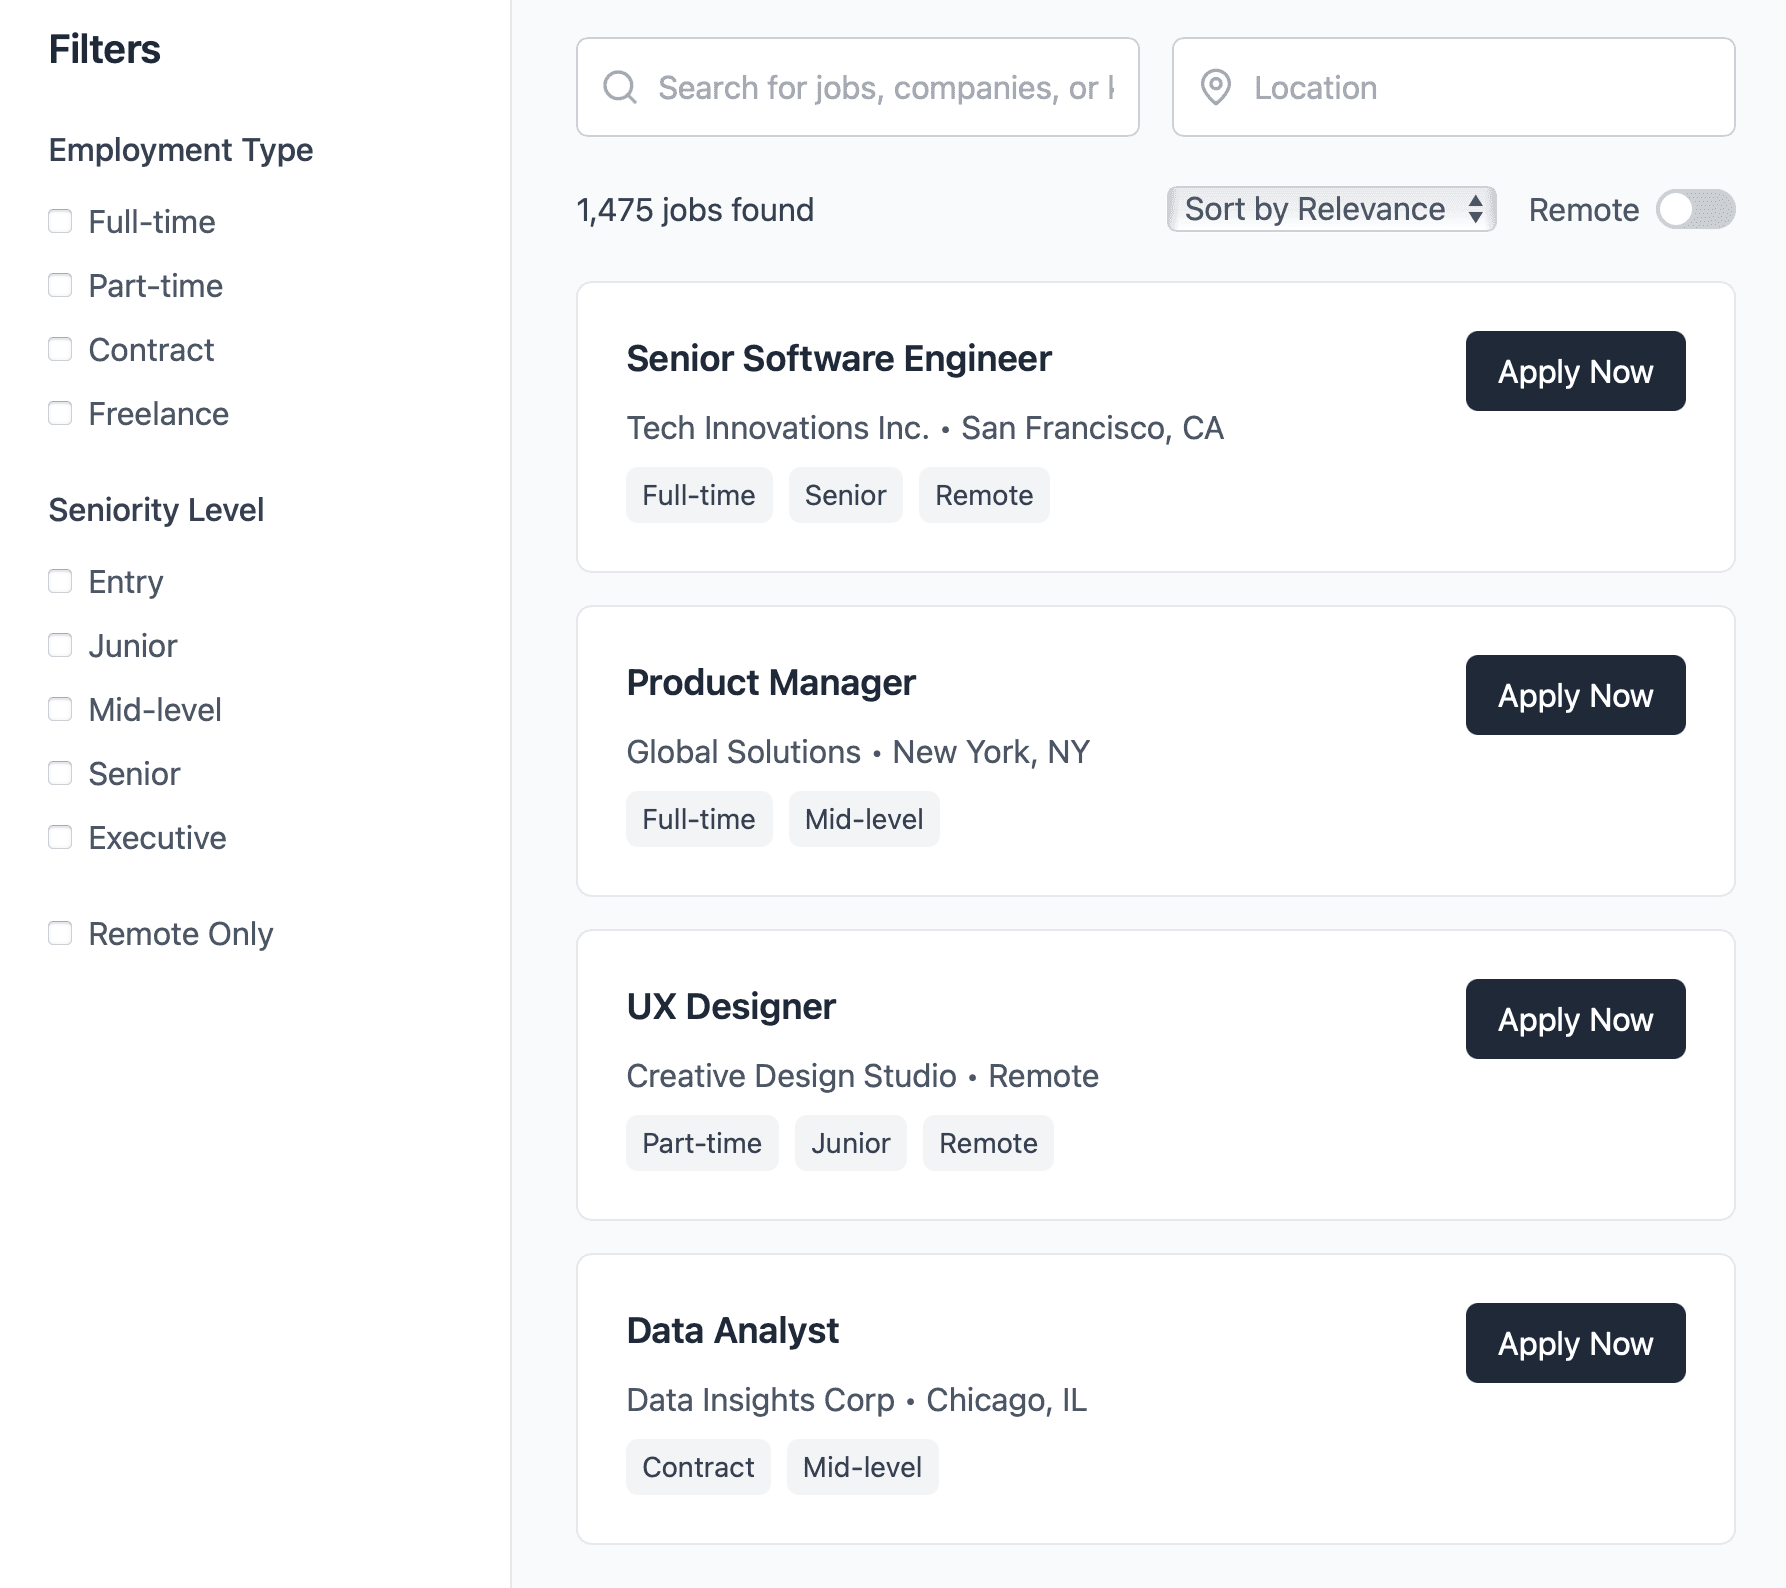Screen dimensions: 1786x1588
Task: Click the Junior tag on UX Designer
Action: point(850,1143)
